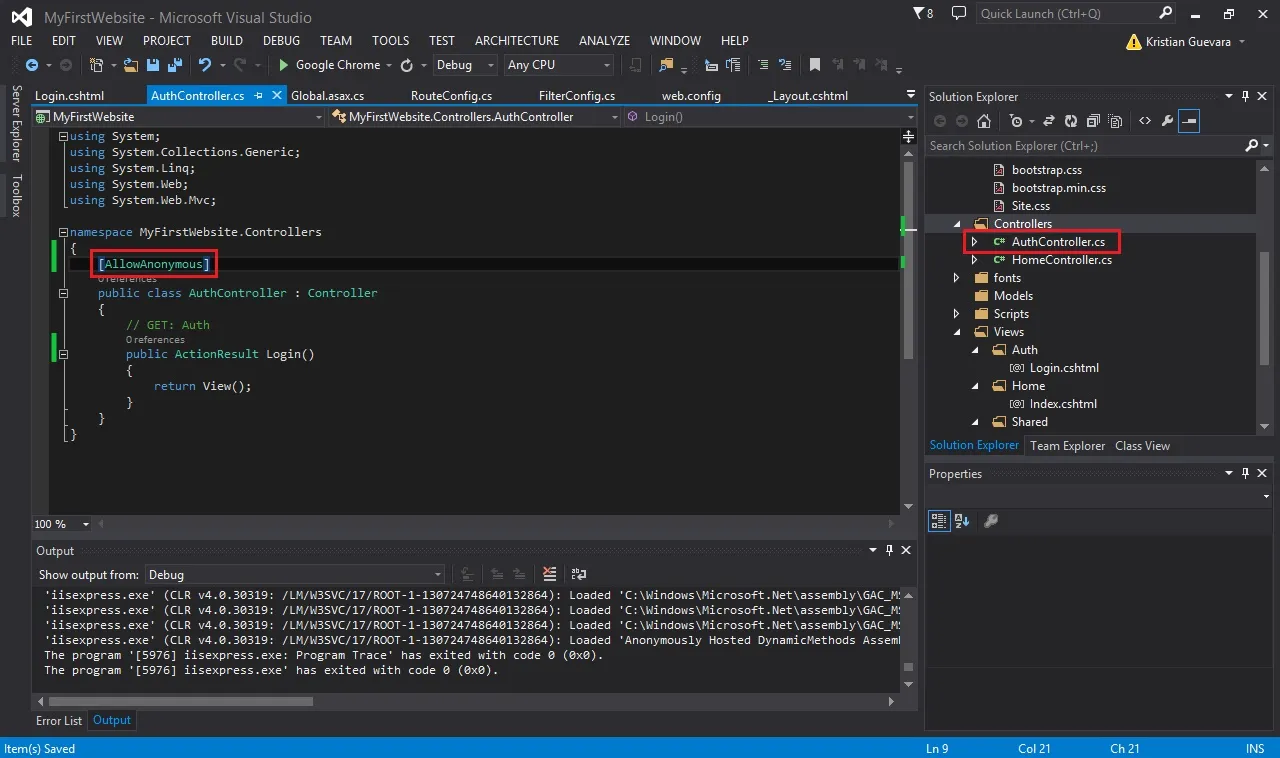The width and height of the screenshot is (1280, 758).
Task: Click Collapse All icon in Solution Explorer
Action: pyautogui.click(x=1092, y=121)
